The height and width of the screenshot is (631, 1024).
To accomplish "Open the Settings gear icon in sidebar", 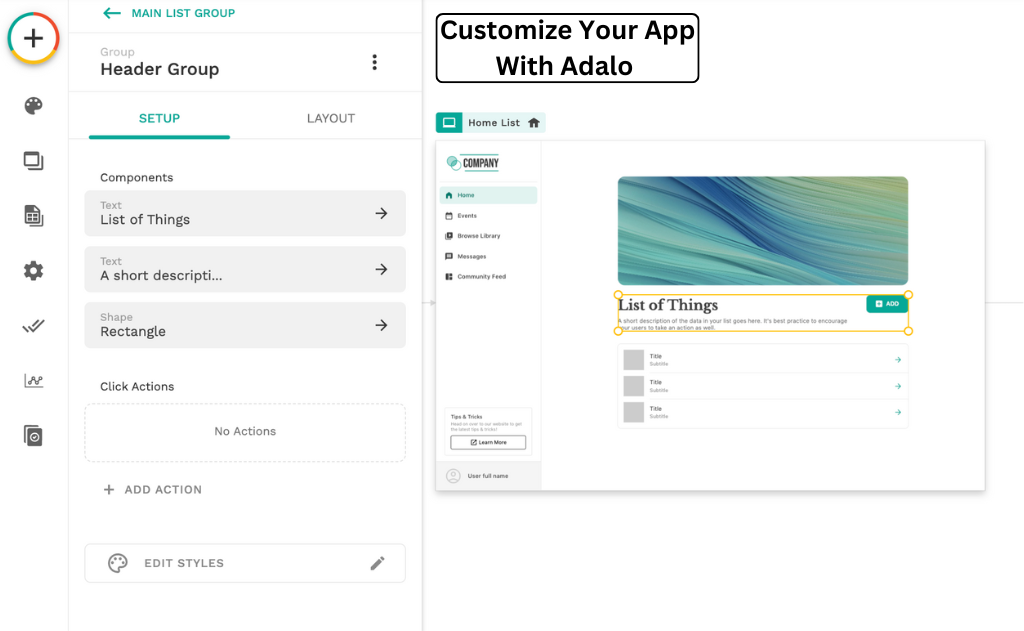I will (x=34, y=271).
